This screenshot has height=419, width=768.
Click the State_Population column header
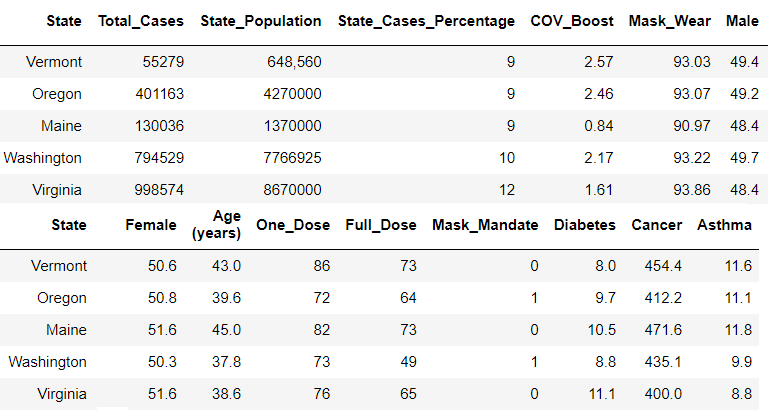point(261,21)
